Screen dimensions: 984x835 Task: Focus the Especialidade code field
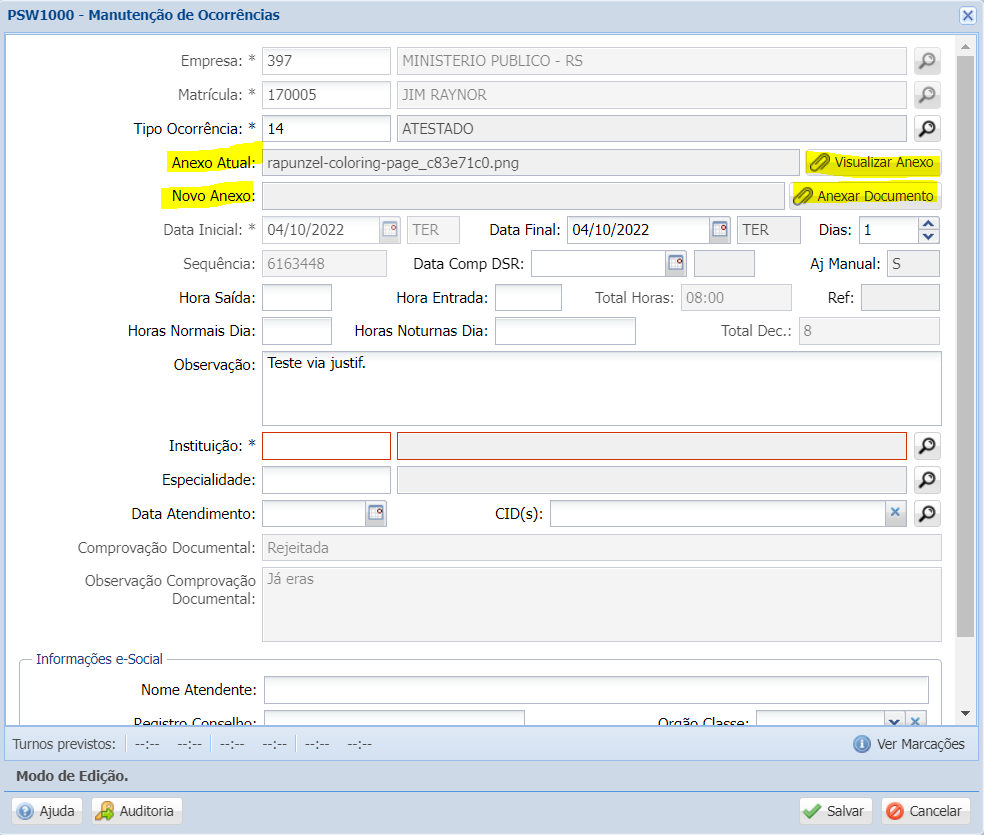point(326,480)
